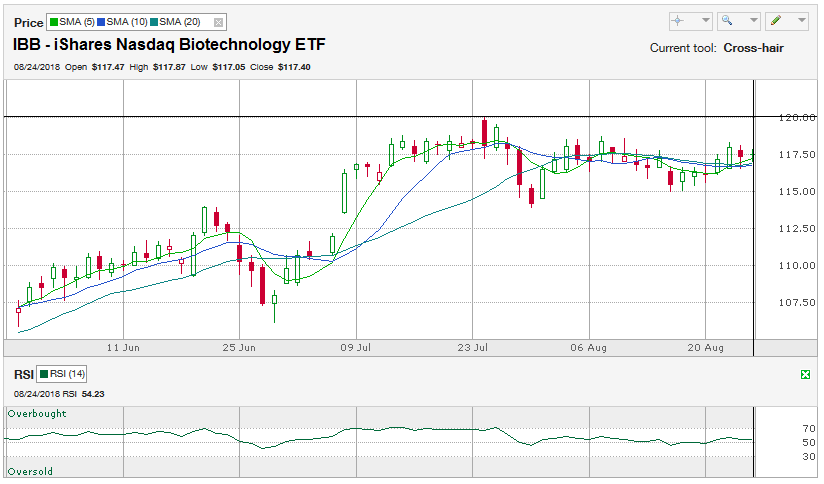Click the green SMA (5) color swatch
The height and width of the screenshot is (484, 824).
point(54,23)
